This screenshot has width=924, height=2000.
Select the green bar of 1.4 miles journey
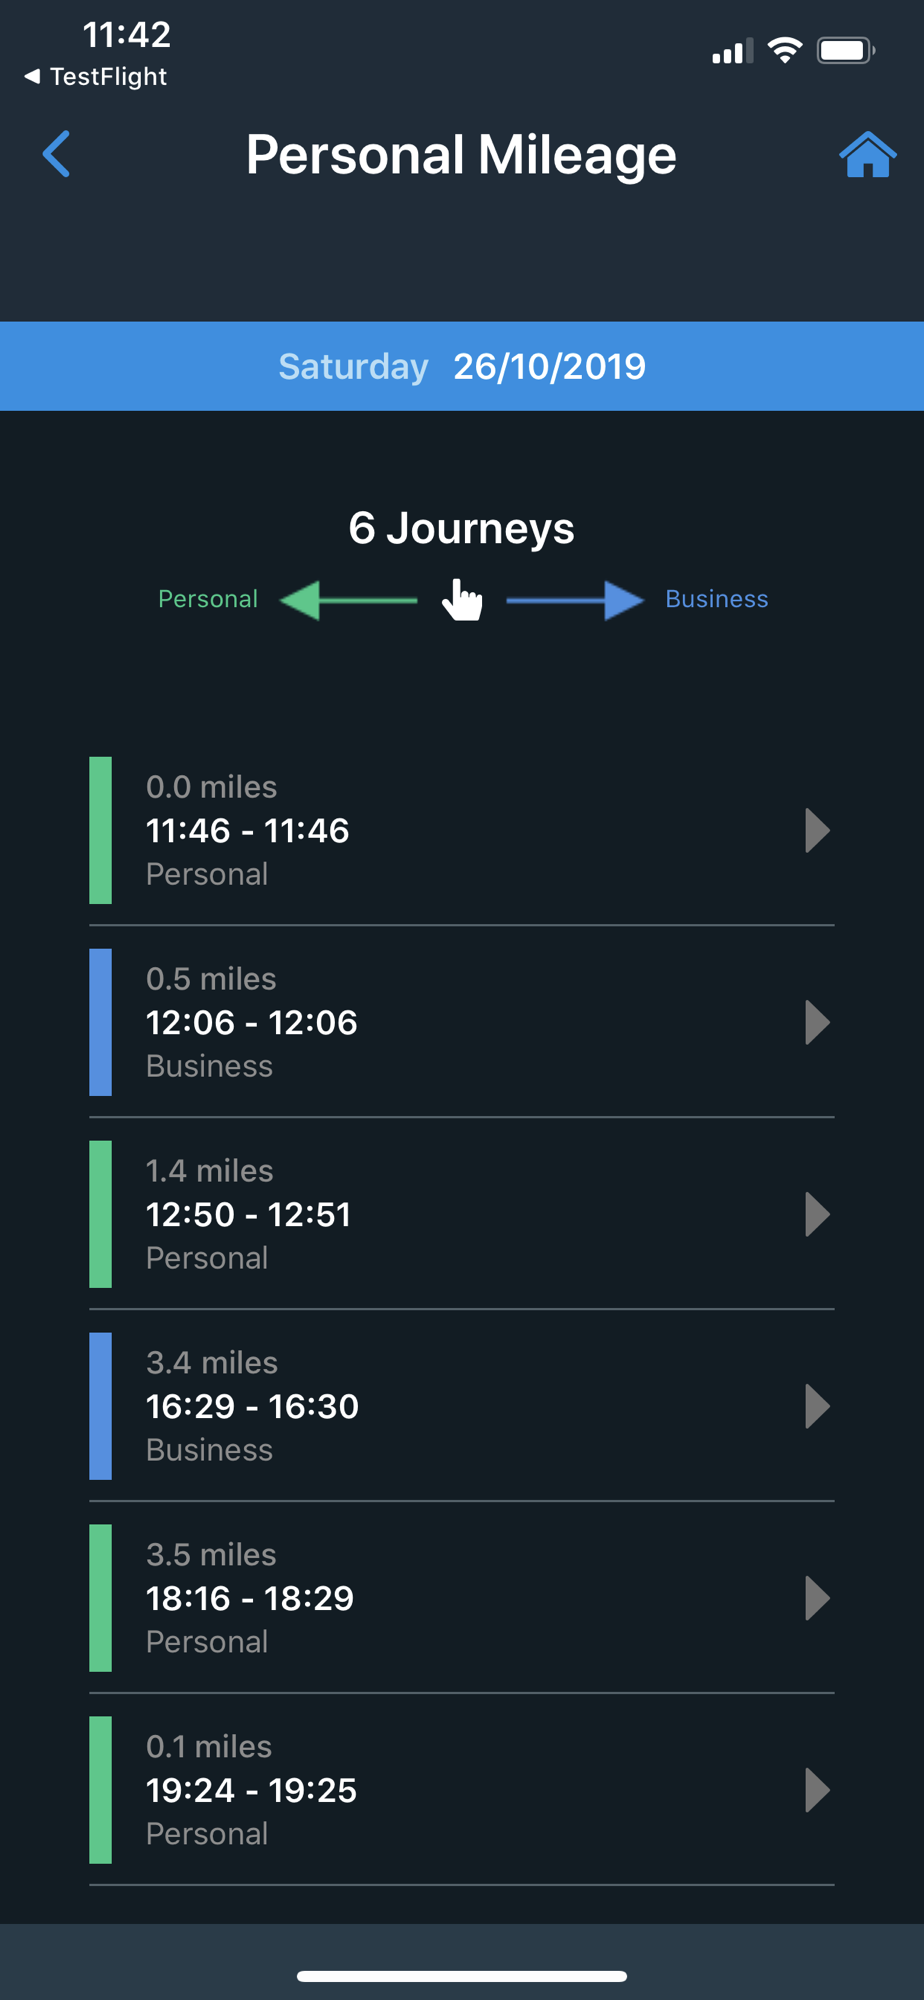100,1214
